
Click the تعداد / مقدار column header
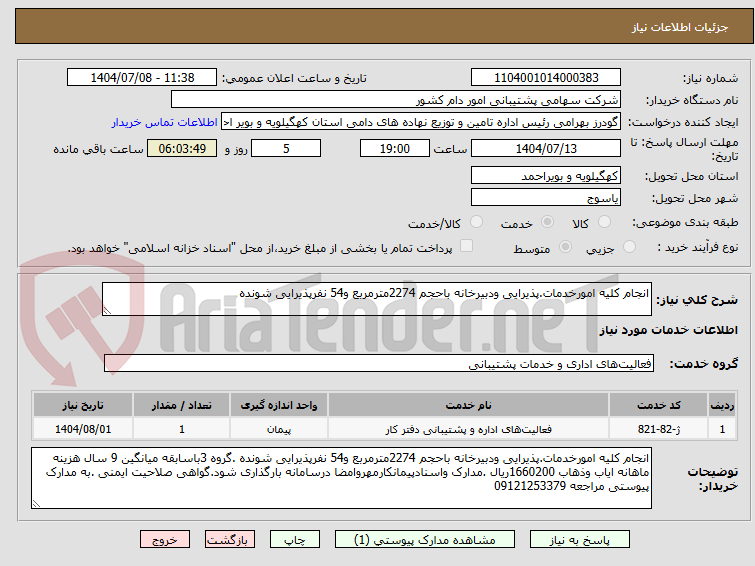[182, 405]
